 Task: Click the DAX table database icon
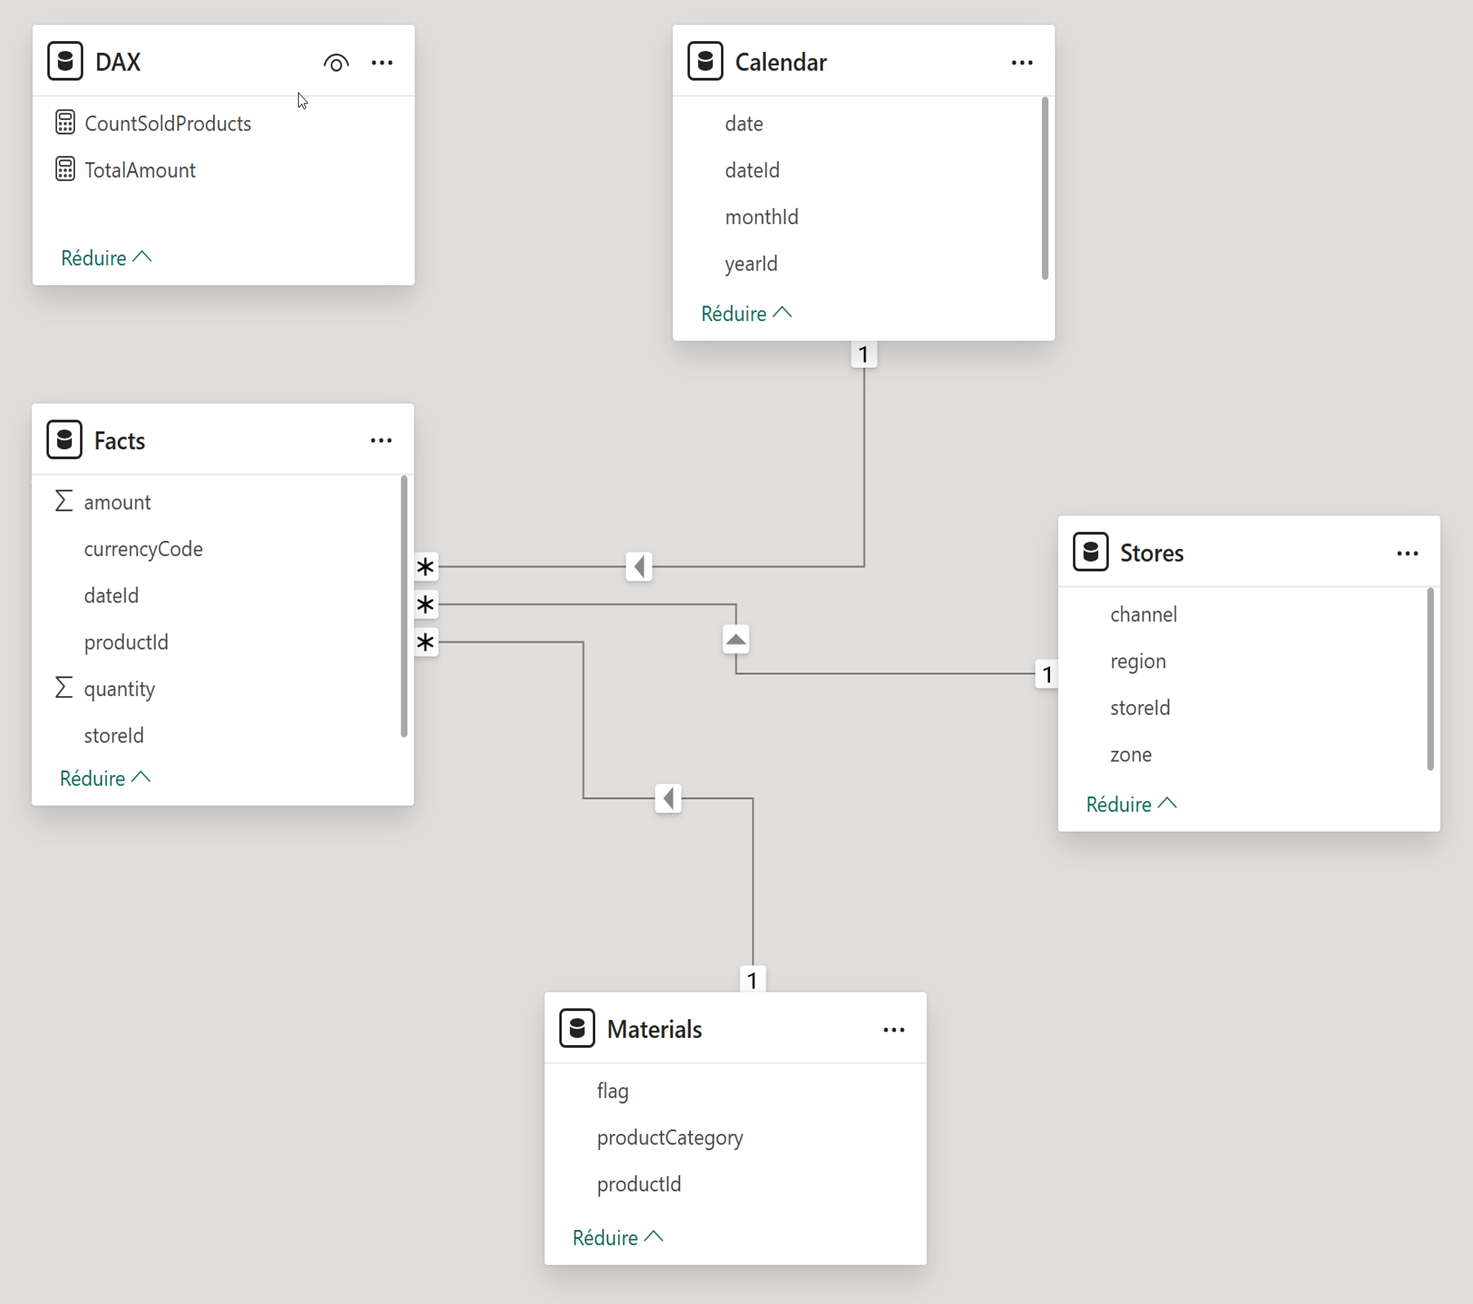(65, 61)
